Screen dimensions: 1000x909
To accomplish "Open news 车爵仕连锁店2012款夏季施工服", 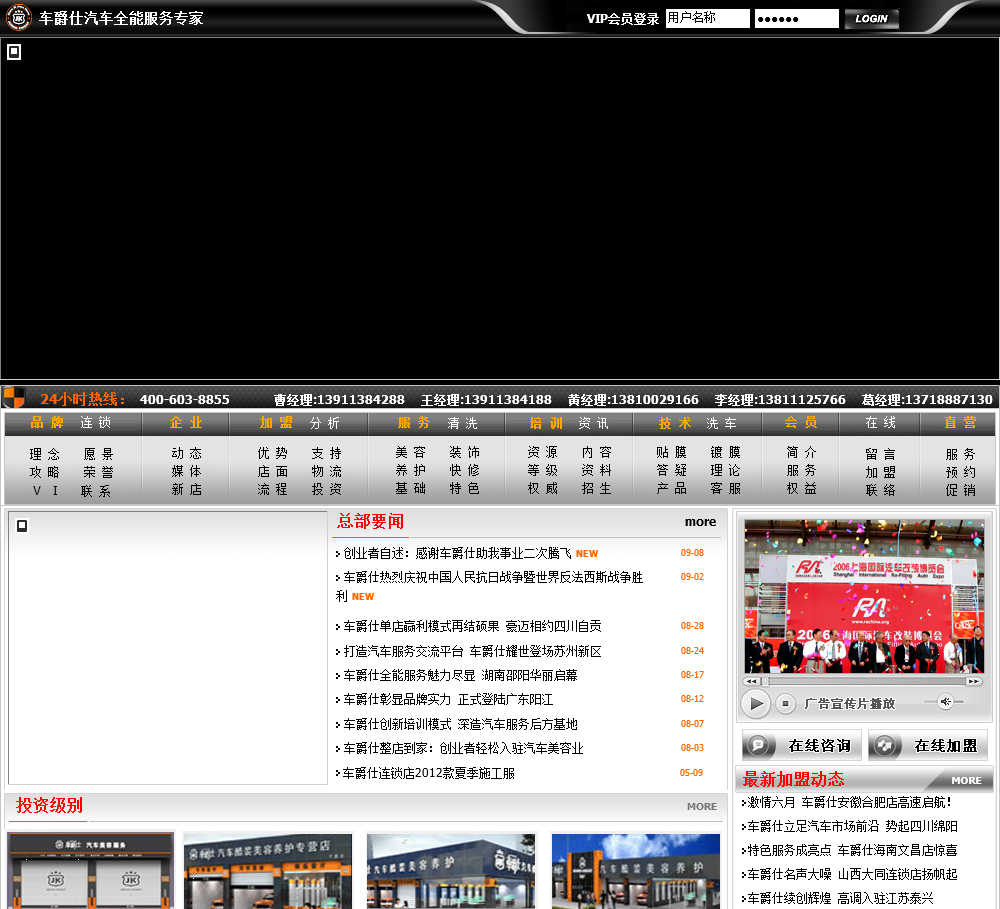I will pyautogui.click(x=429, y=774).
